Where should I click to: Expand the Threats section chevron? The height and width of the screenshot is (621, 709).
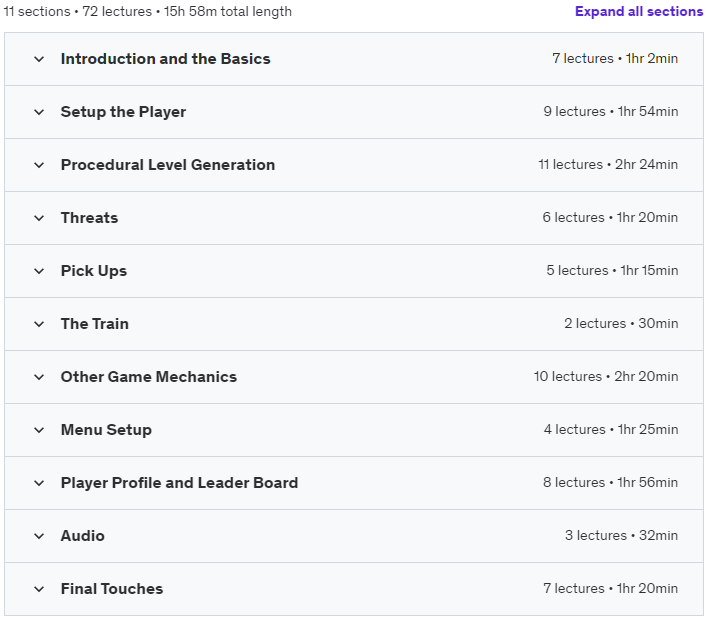[39, 218]
